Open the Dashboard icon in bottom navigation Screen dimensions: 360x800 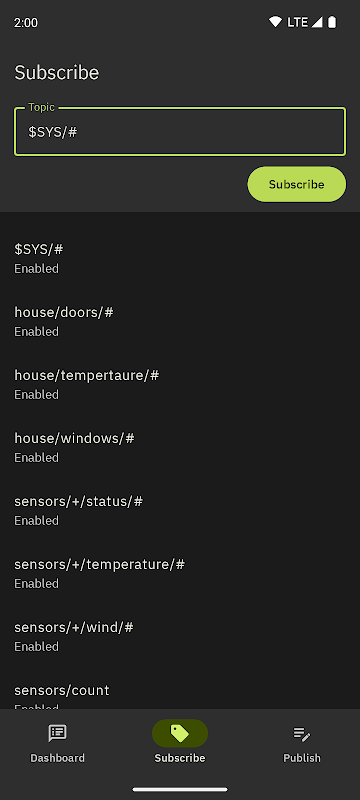click(57, 733)
